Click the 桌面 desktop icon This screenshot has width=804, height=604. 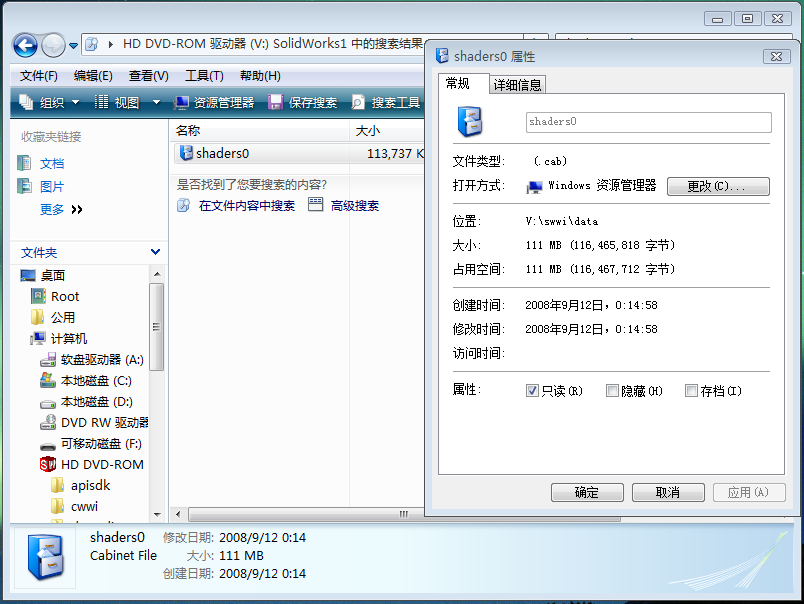pos(28,275)
